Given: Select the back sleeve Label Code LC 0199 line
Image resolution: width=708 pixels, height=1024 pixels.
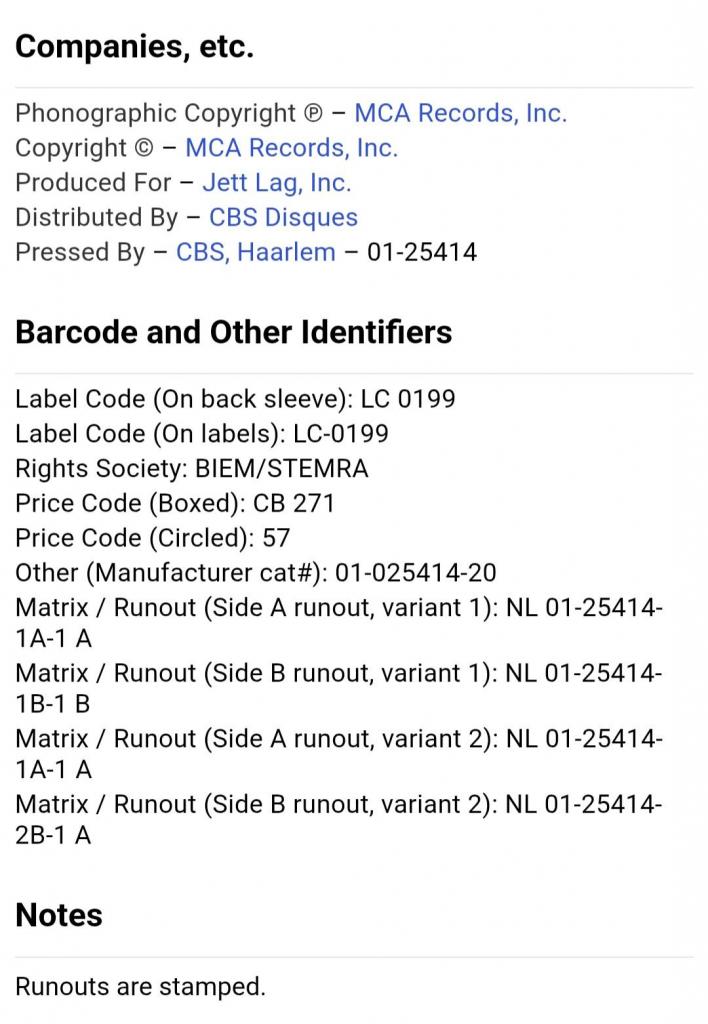Looking at the screenshot, I should tap(235, 399).
